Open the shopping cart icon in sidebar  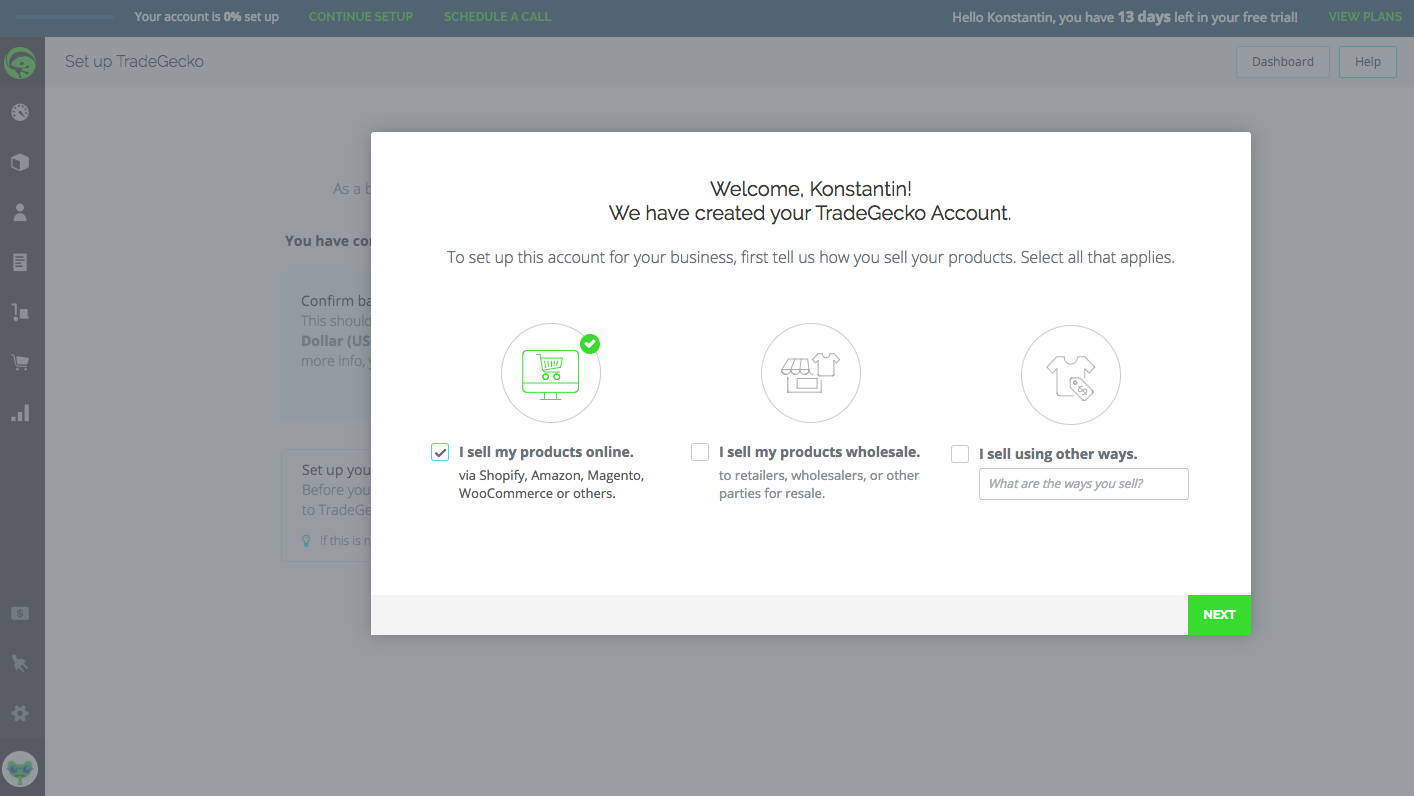(20, 362)
